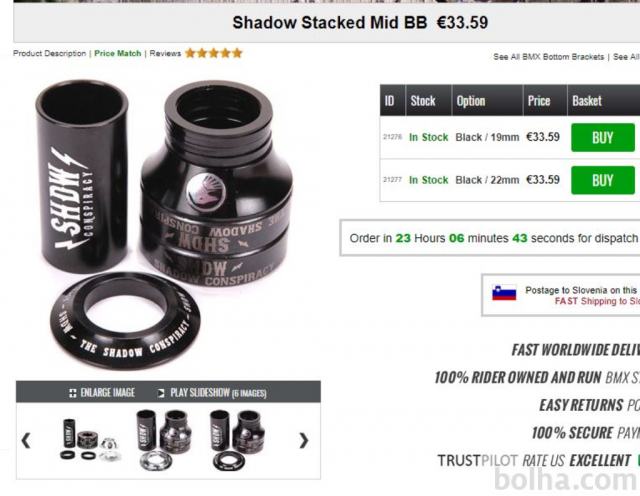Open the Reviews link

pyautogui.click(x=165, y=53)
